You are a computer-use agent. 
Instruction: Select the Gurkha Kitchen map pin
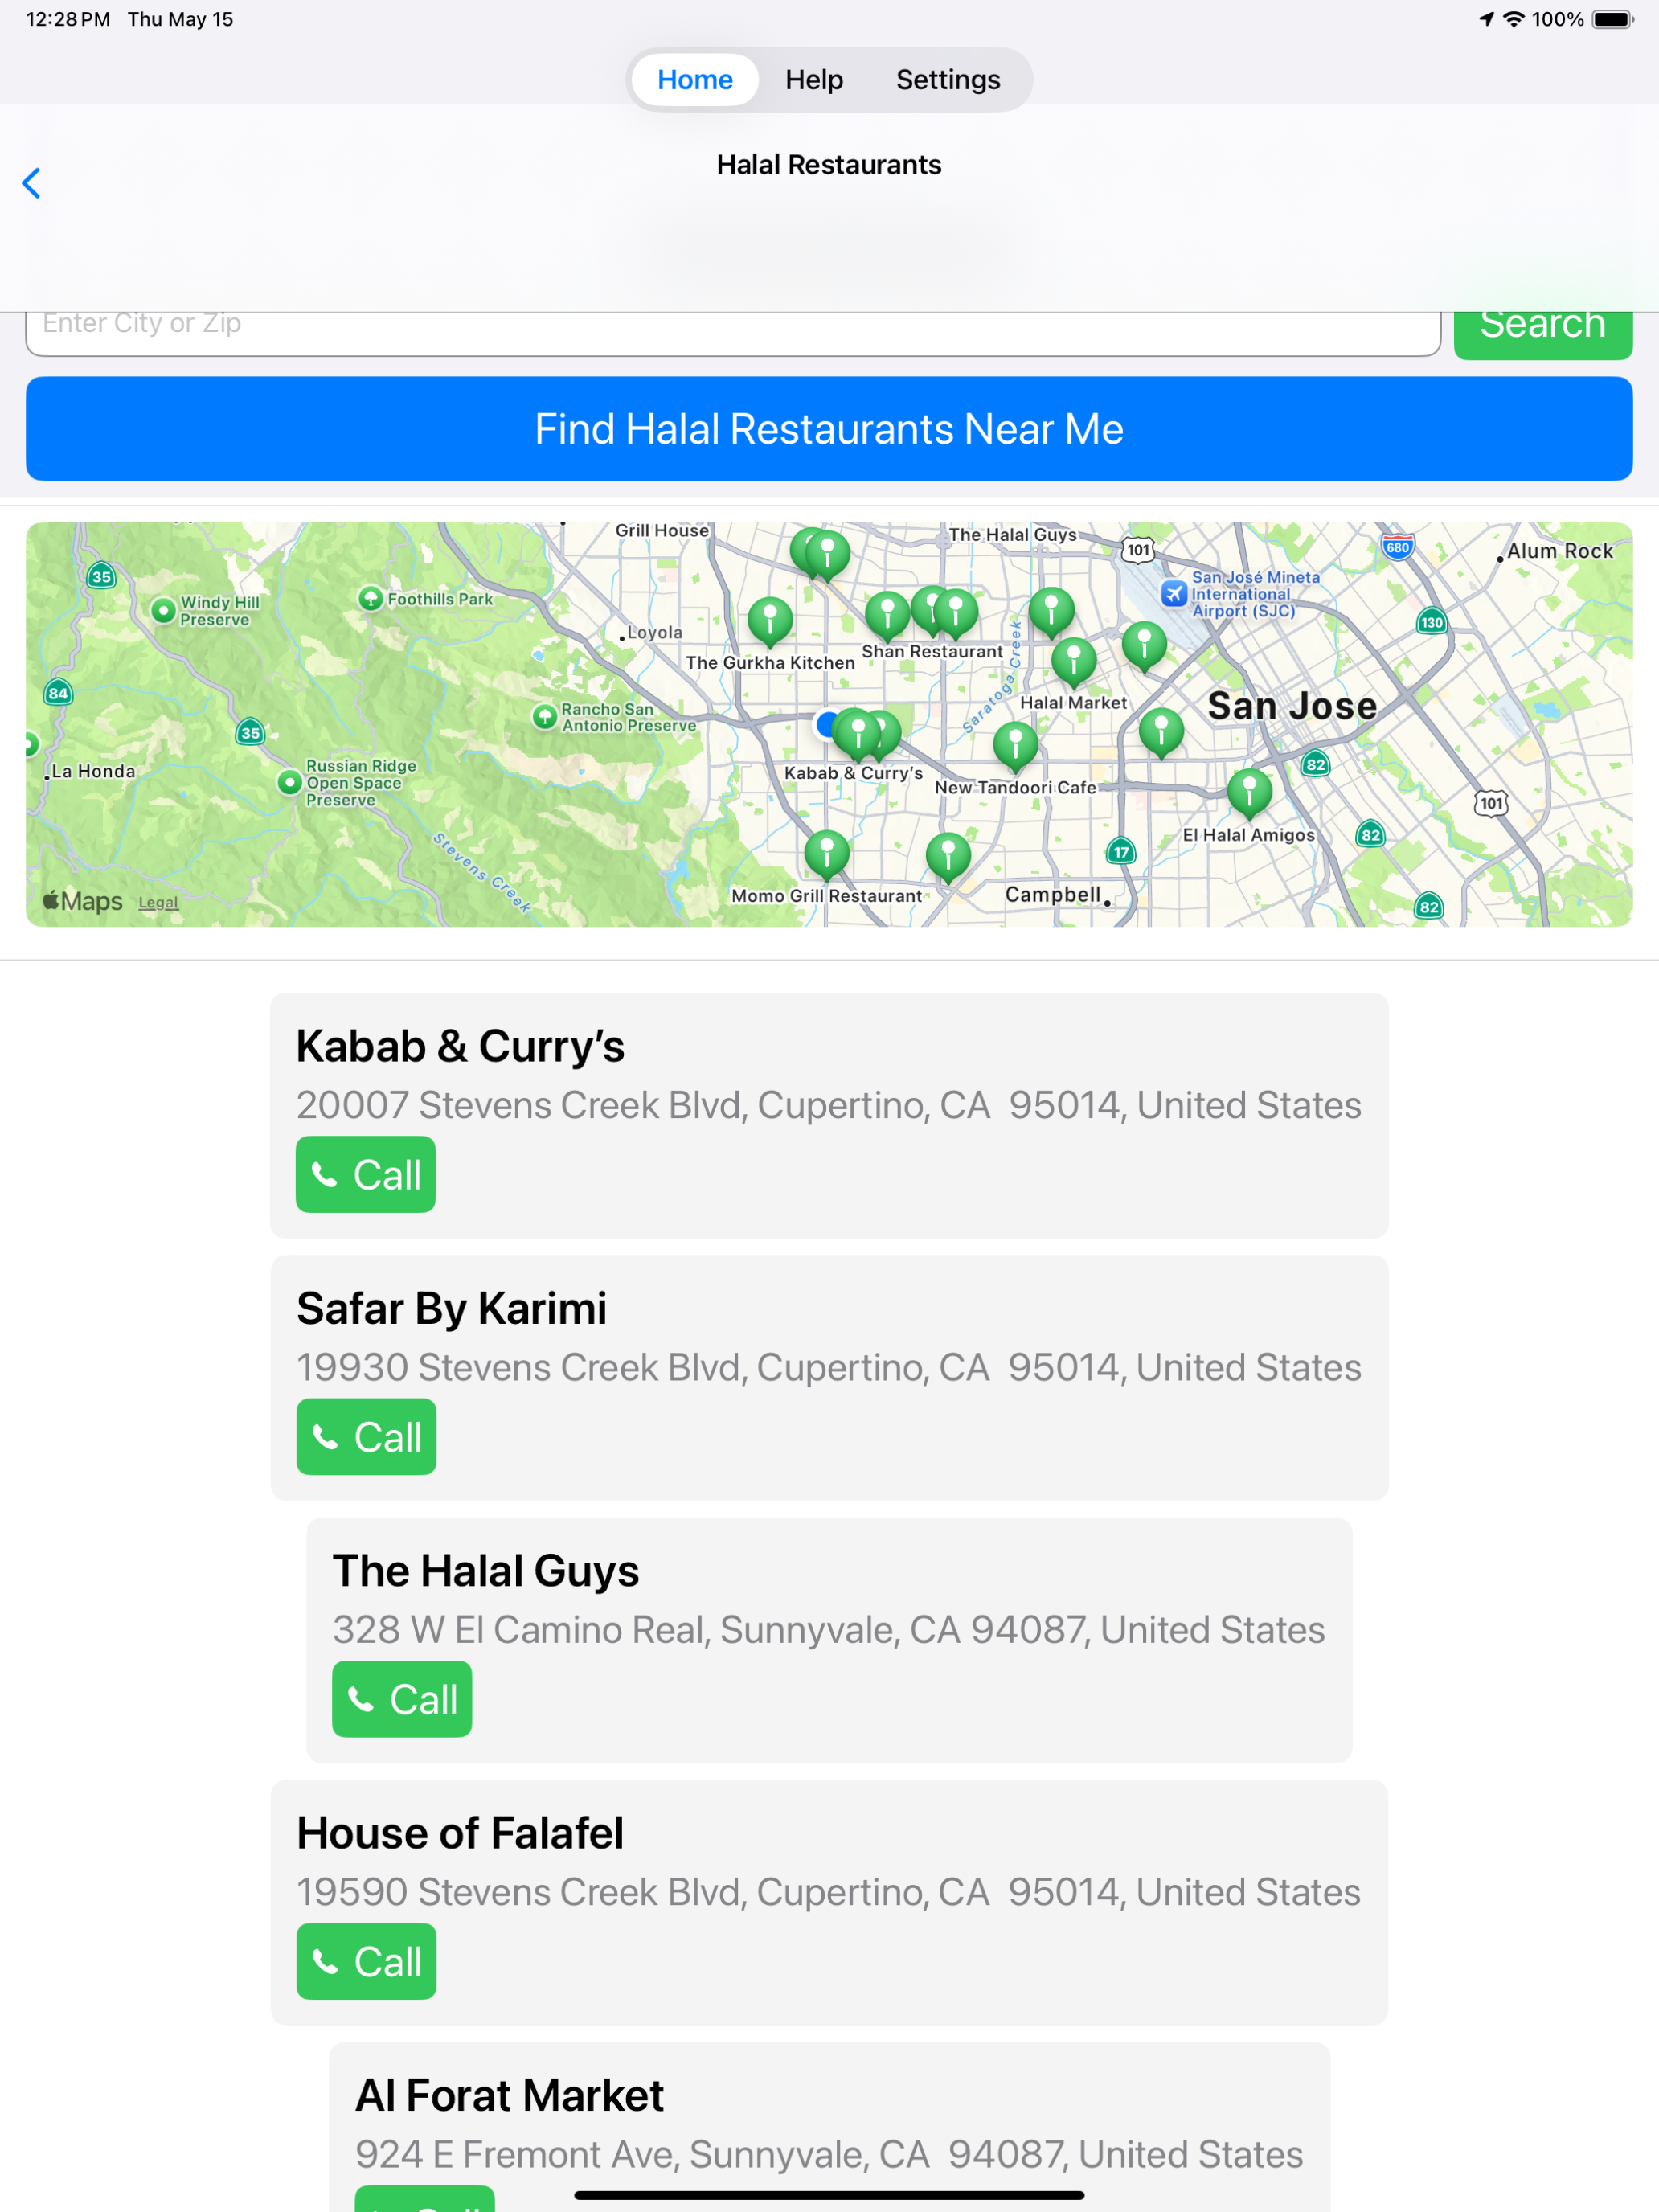coord(770,621)
